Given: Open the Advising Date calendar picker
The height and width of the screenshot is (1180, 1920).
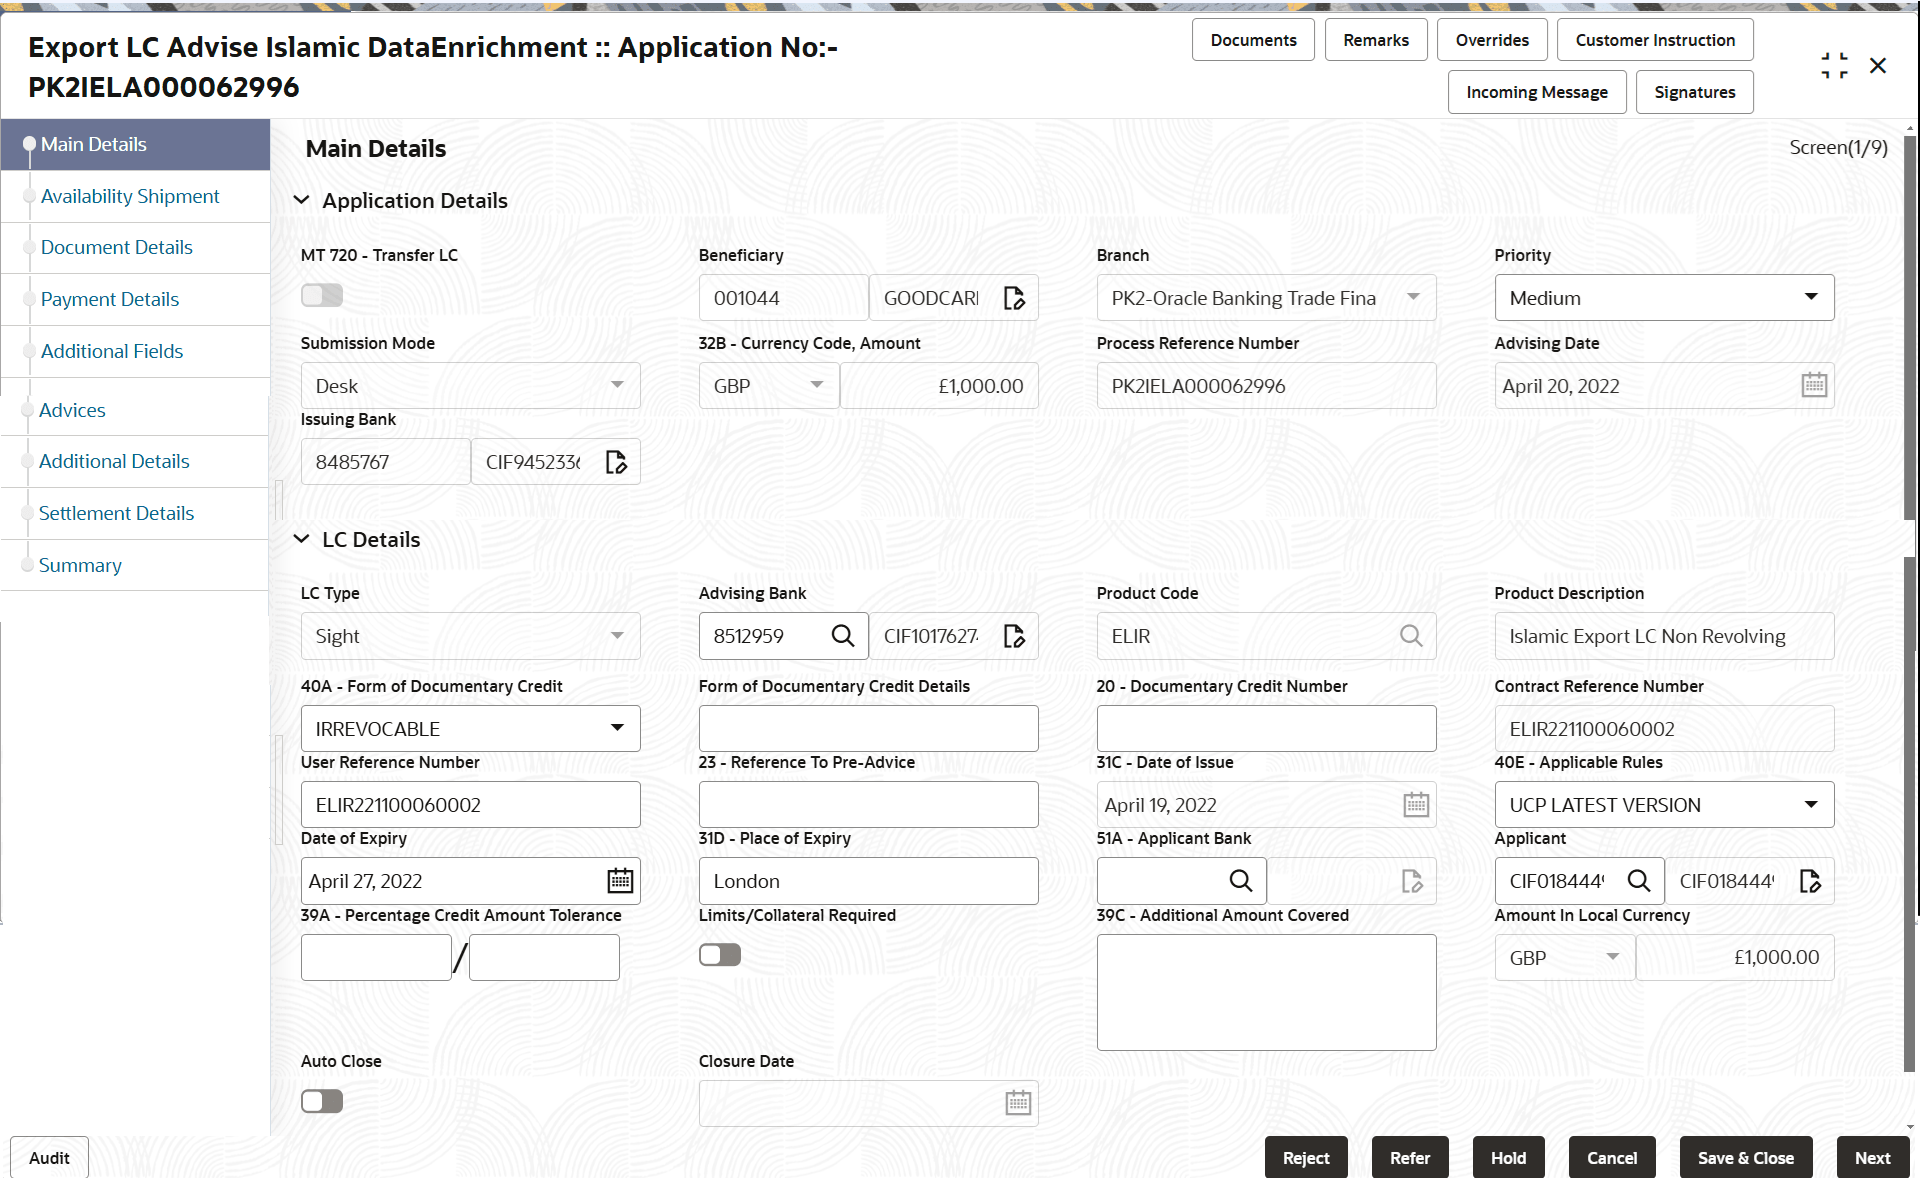Looking at the screenshot, I should (x=1814, y=386).
